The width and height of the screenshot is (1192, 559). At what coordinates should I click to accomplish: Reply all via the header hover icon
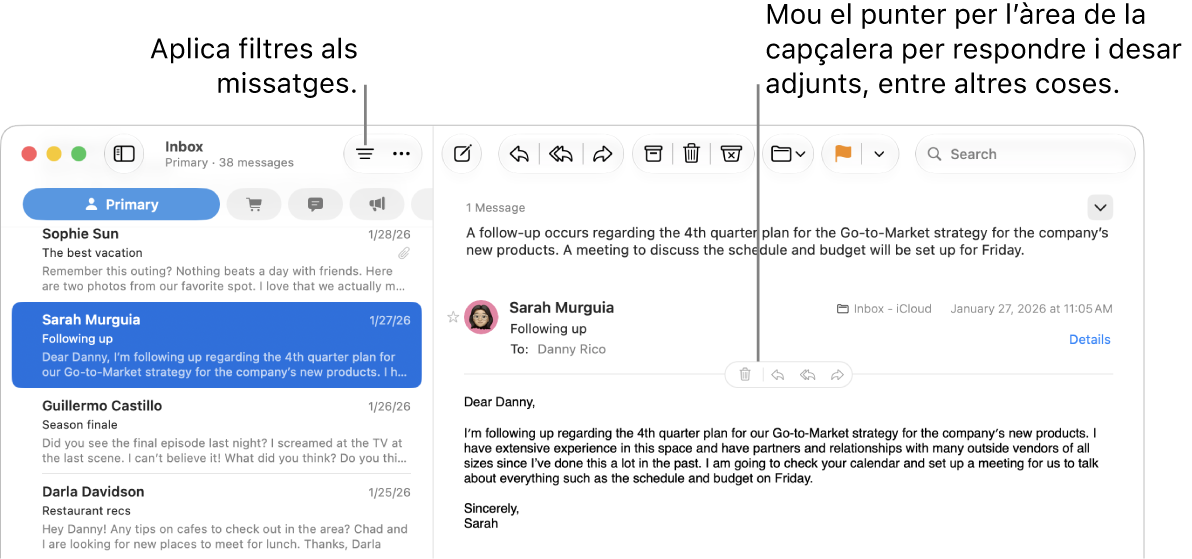pos(808,375)
